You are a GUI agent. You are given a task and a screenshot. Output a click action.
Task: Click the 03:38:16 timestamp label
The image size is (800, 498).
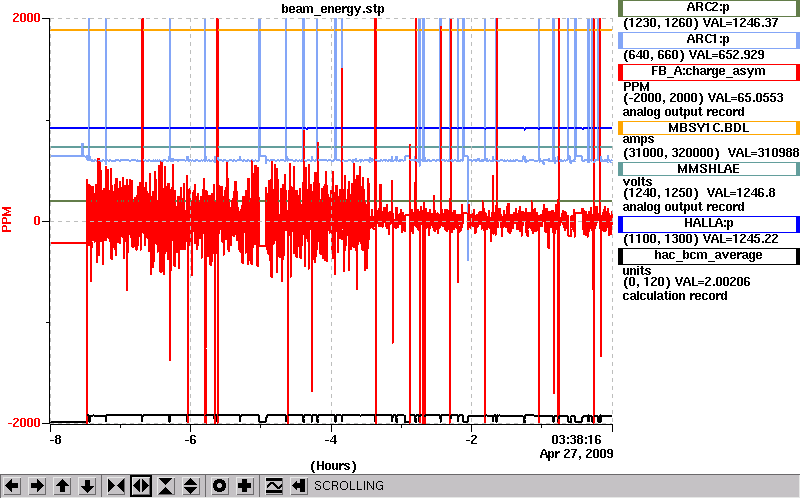coord(577,439)
